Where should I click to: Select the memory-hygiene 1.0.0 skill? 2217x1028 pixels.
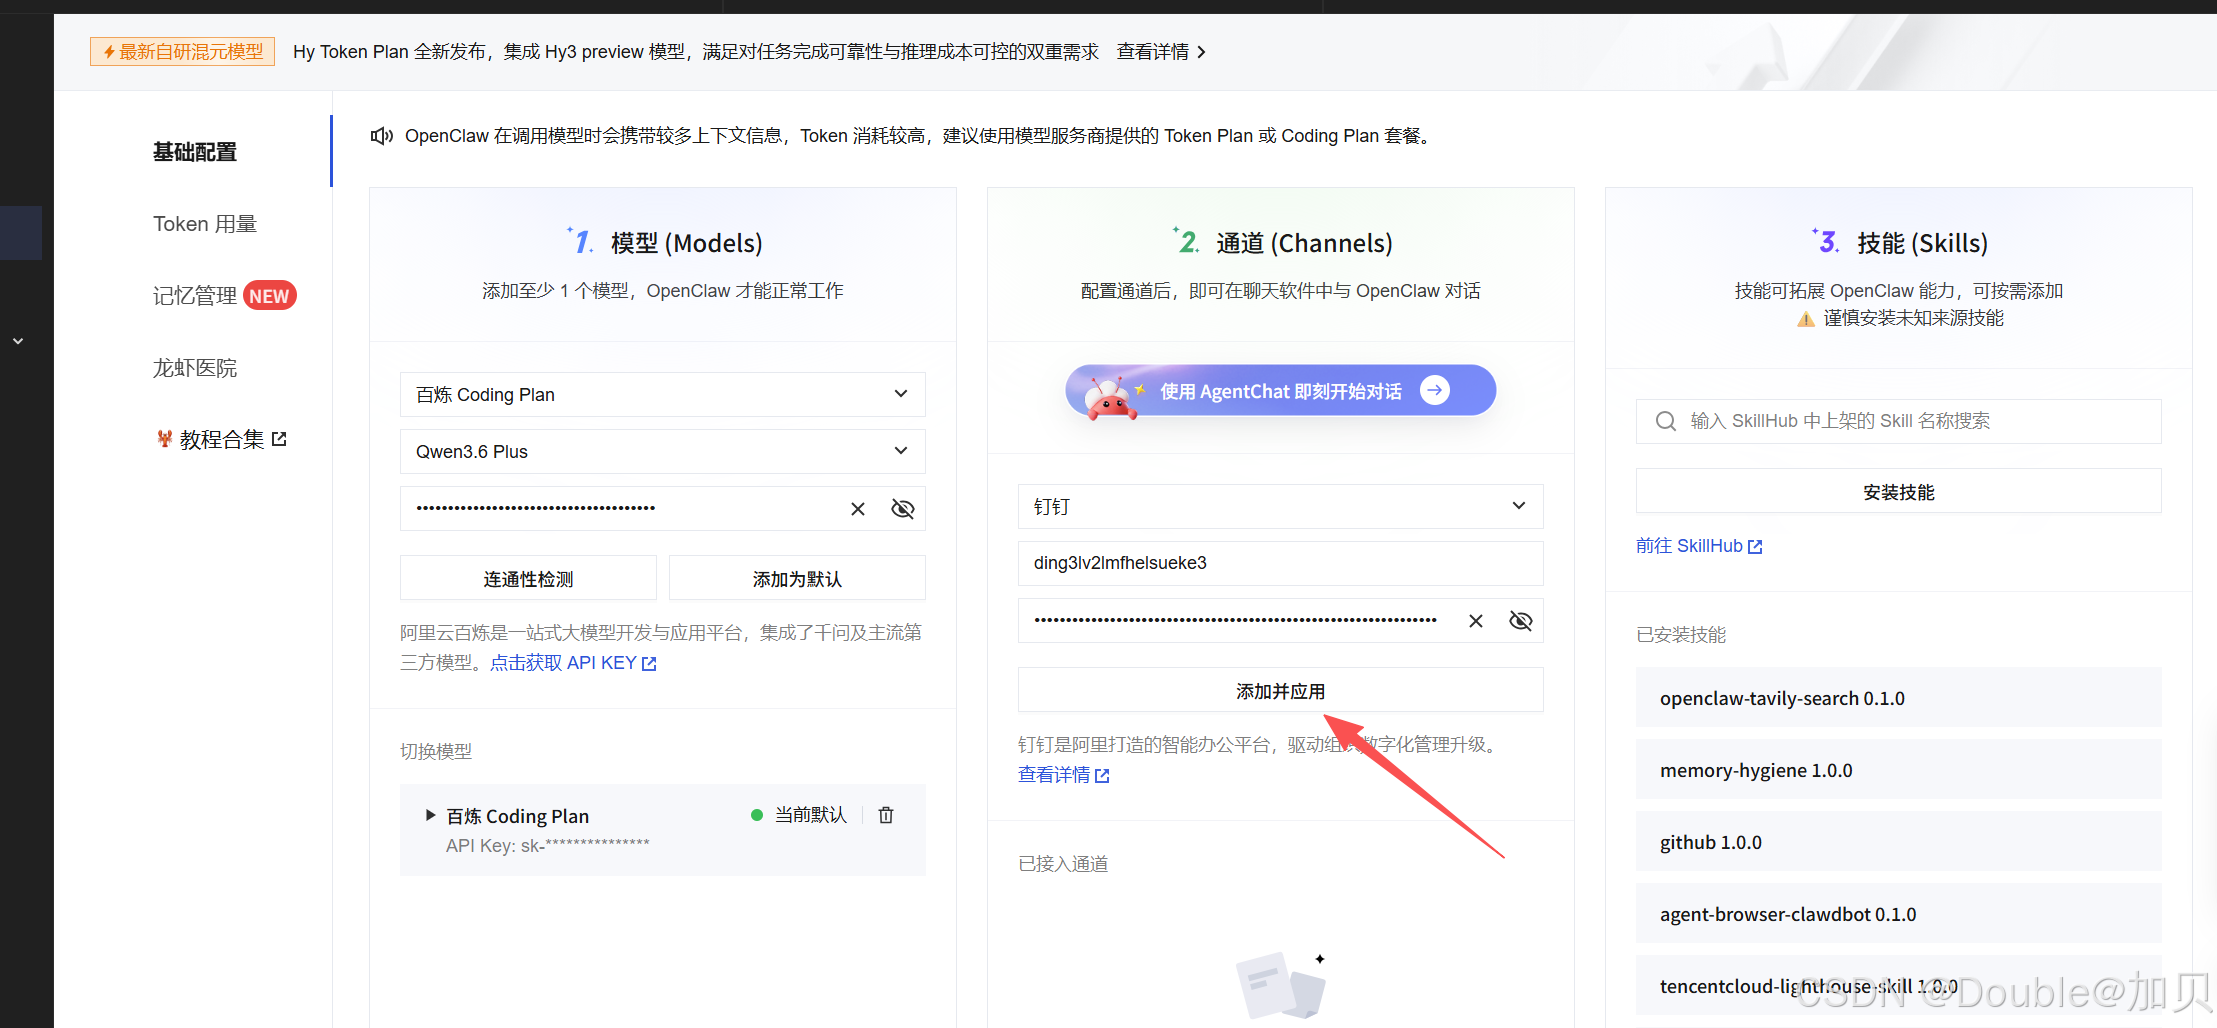[x=1898, y=770]
